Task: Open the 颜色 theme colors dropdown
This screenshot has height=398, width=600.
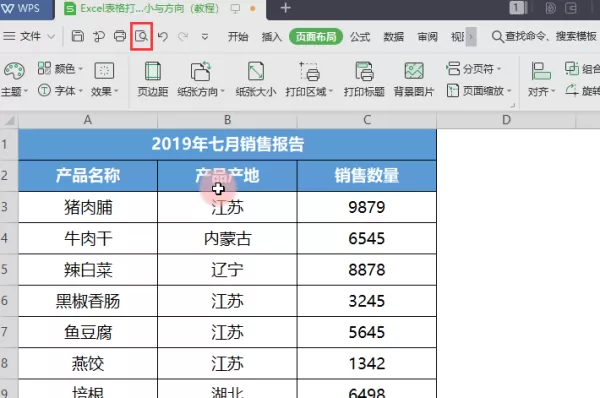Action: coord(60,69)
